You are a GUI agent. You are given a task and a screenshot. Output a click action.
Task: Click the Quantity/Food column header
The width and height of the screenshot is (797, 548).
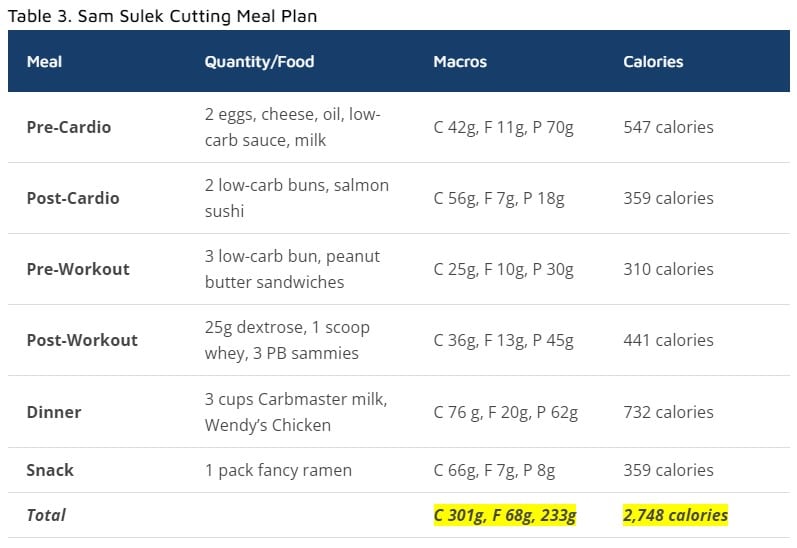point(259,62)
